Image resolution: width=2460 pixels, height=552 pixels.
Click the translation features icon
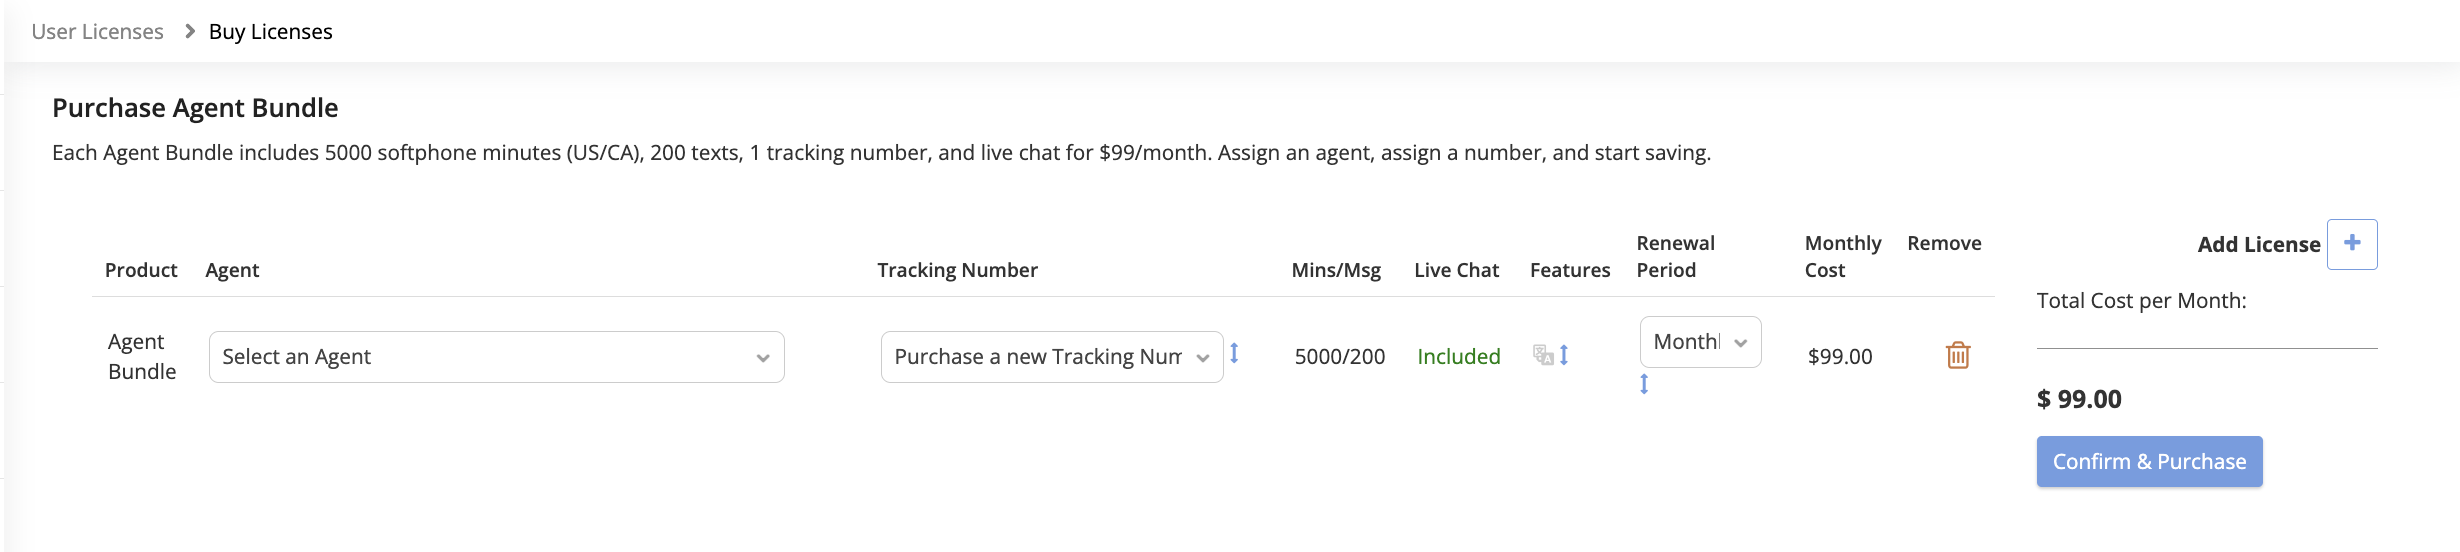pyautogui.click(x=1543, y=355)
